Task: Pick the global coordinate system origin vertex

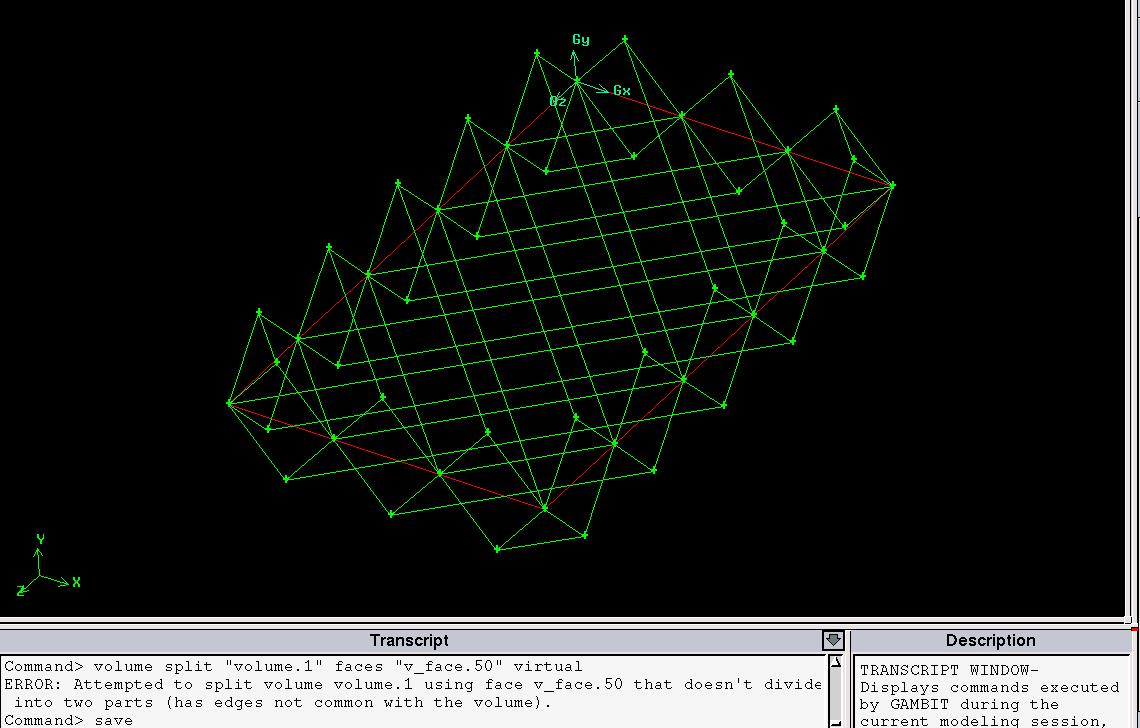Action: [577, 80]
